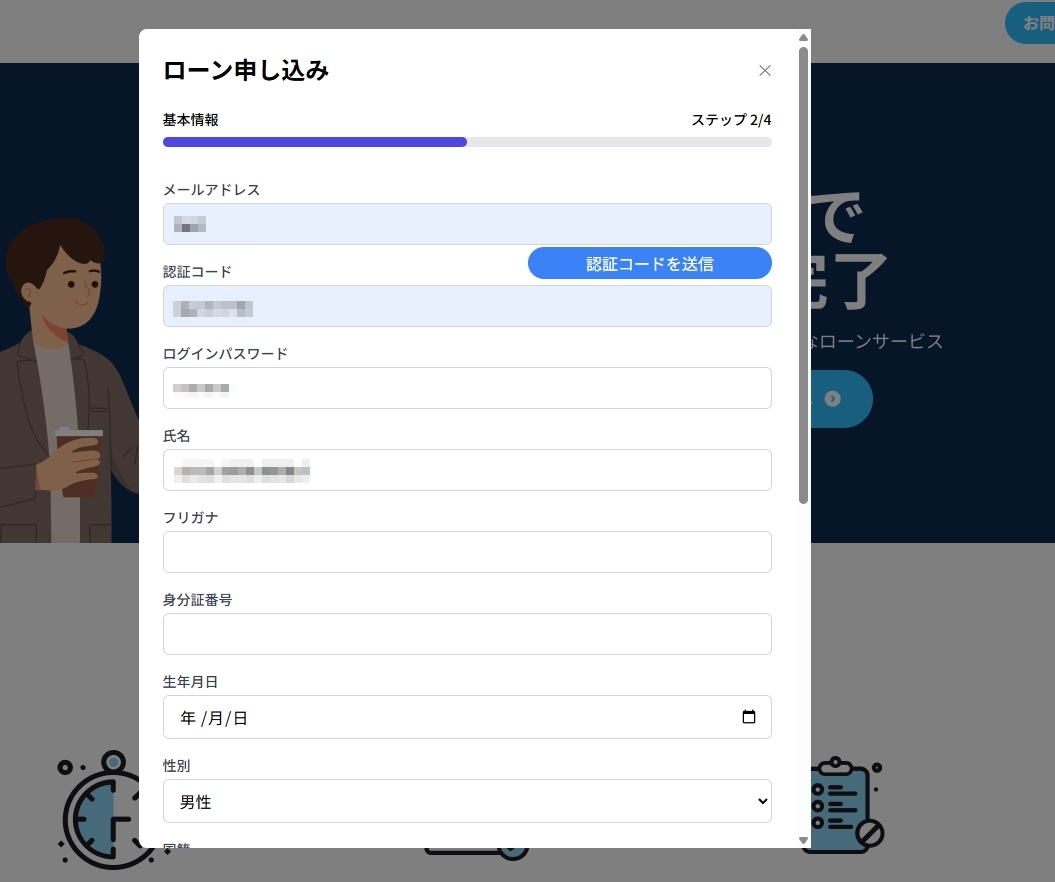Click the step 2/4 progress bar
This screenshot has height=882, width=1055.
(x=467, y=142)
